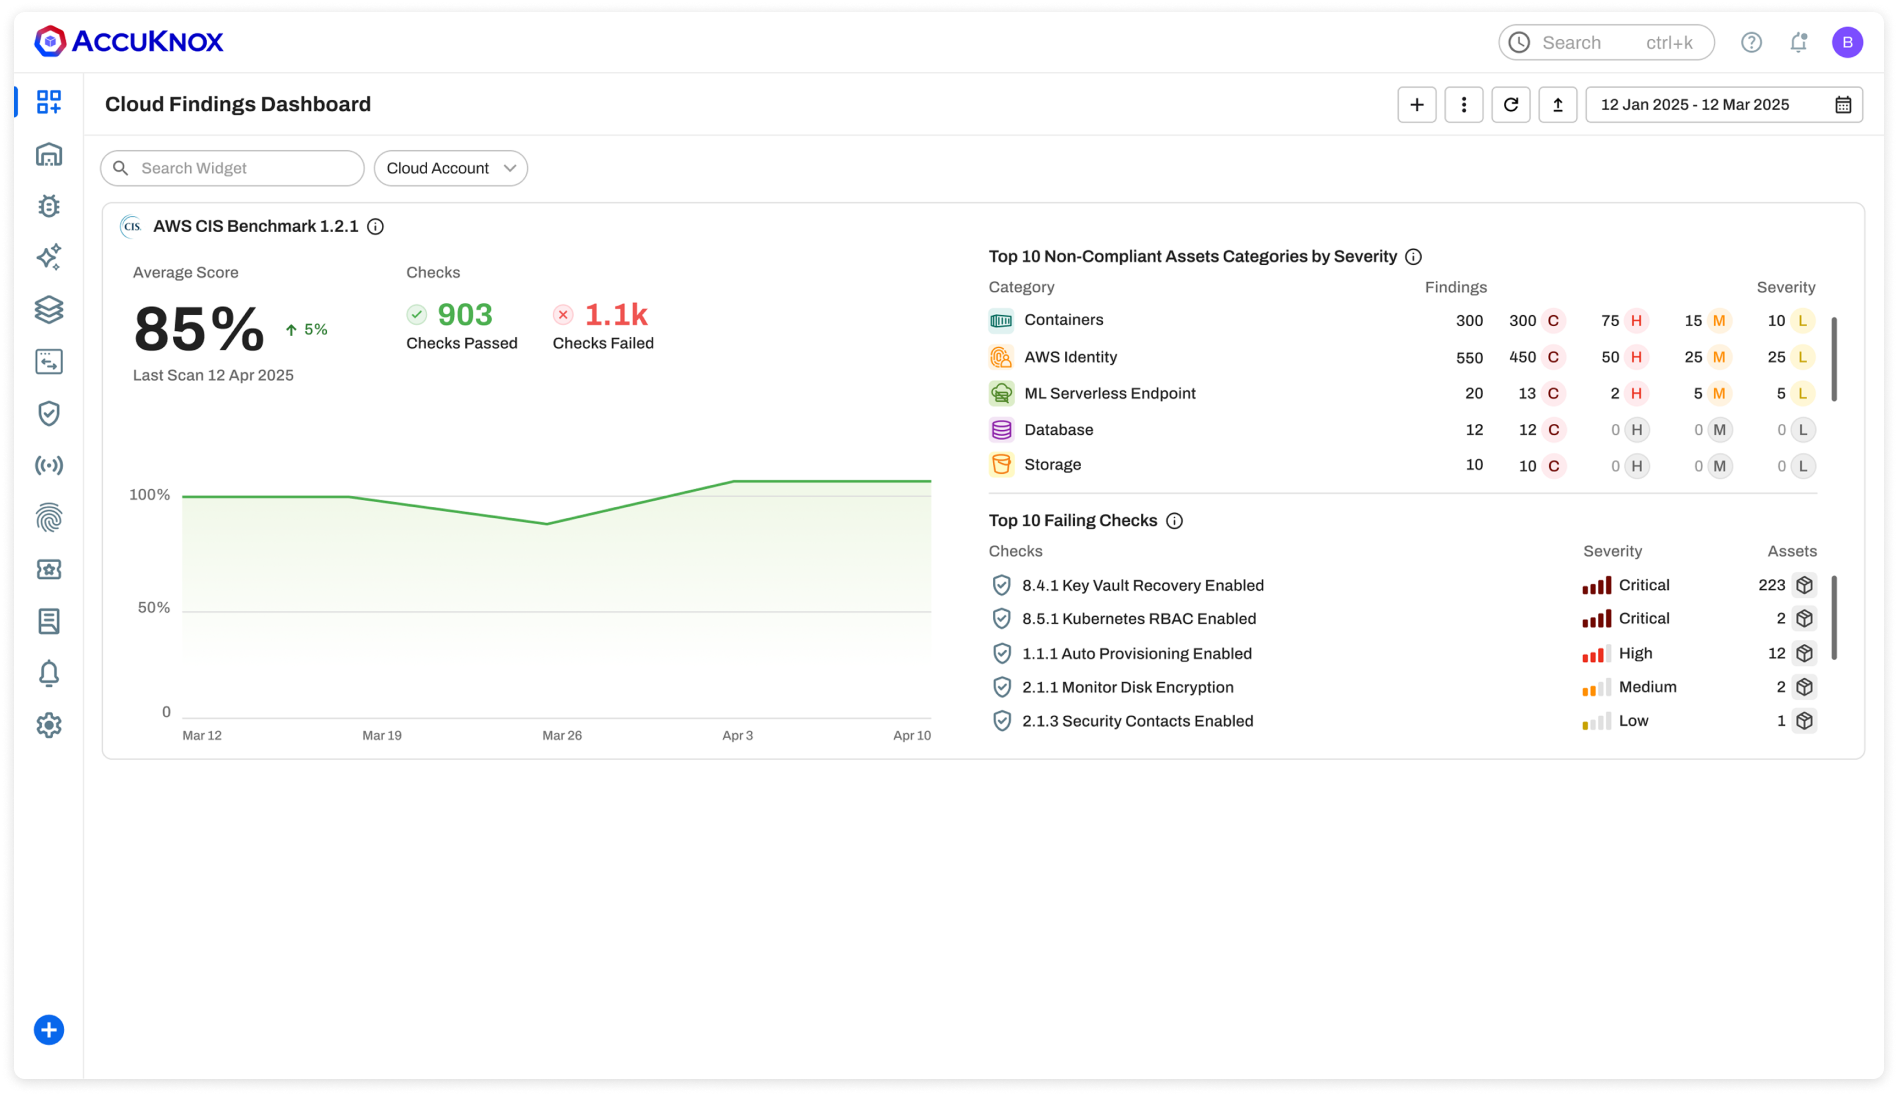Select the bug icon for vulnerabilities
Viewport: 1898px width, 1095px height.
point(48,206)
